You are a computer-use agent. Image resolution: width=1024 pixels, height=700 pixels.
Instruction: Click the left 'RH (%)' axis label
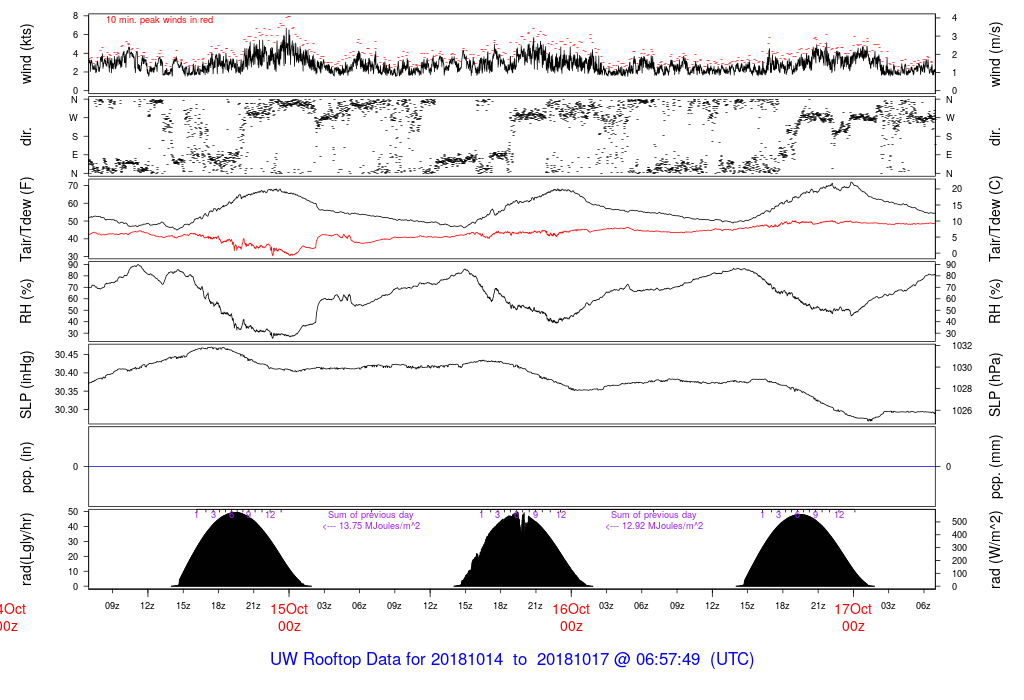(x=26, y=301)
